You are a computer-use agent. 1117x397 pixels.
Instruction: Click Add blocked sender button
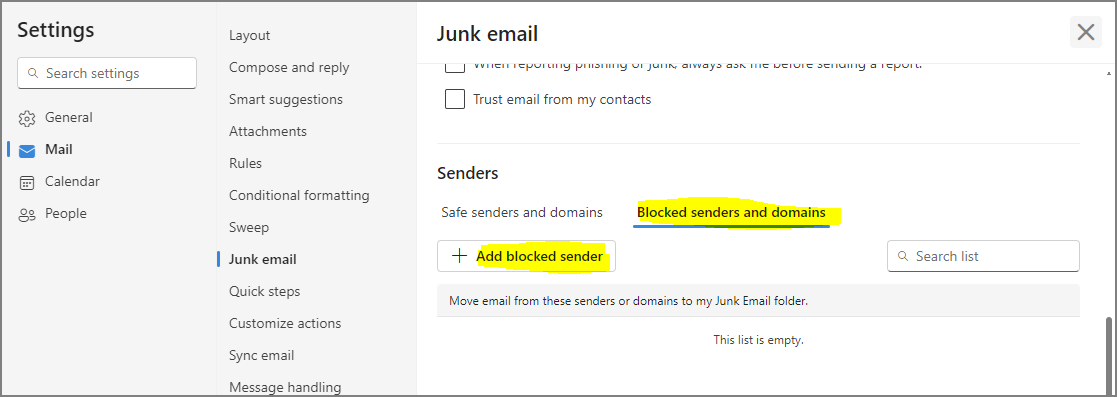tap(526, 256)
